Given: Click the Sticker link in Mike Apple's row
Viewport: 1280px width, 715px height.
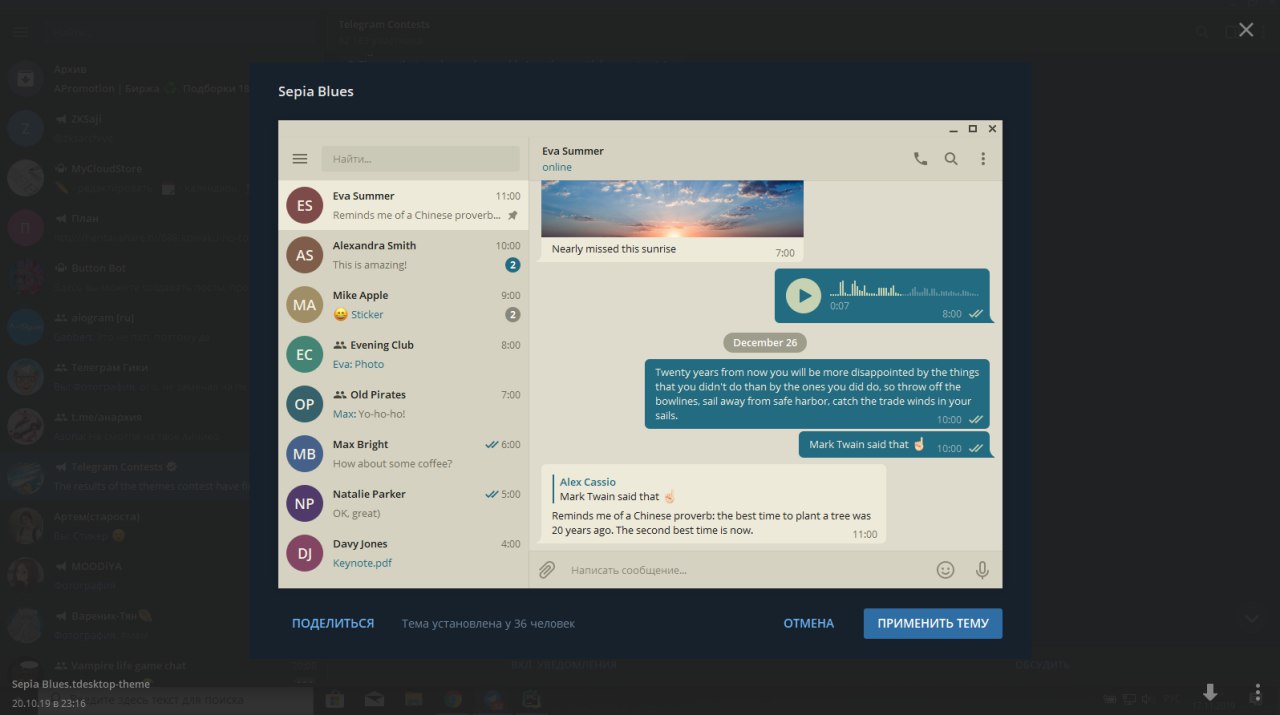Looking at the screenshot, I should point(367,314).
